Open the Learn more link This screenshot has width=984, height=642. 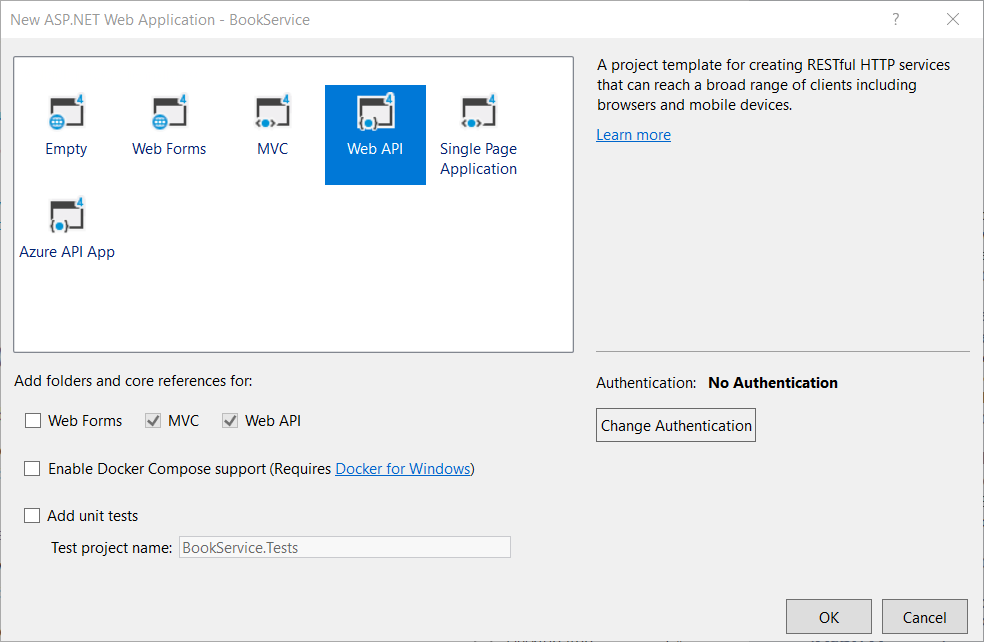[x=633, y=134]
